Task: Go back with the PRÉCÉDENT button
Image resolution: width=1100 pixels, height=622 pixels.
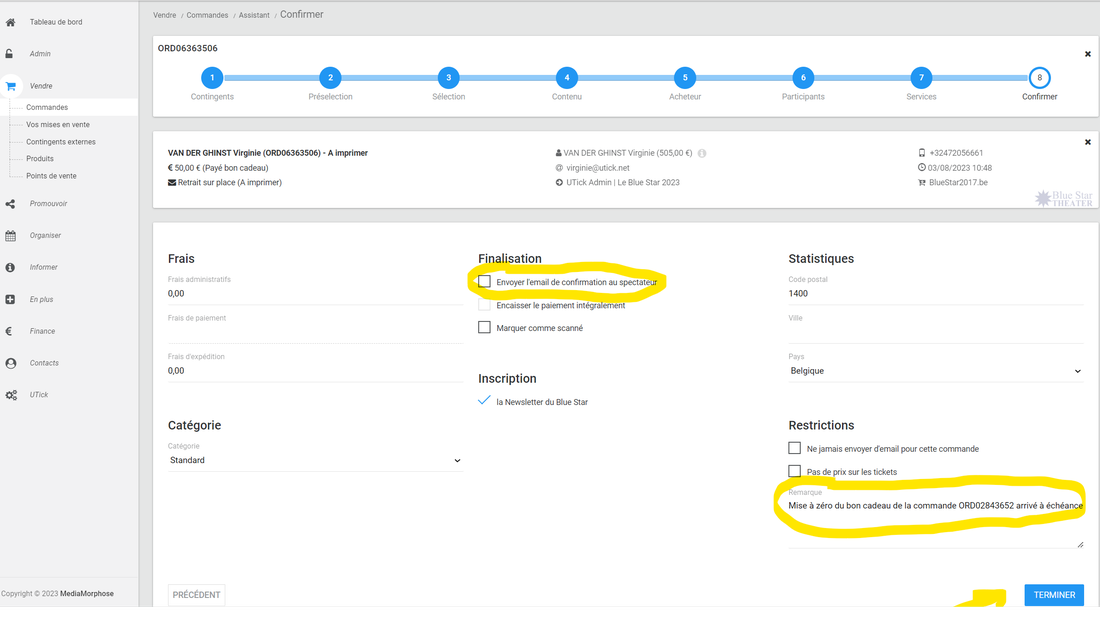Action: click(196, 595)
